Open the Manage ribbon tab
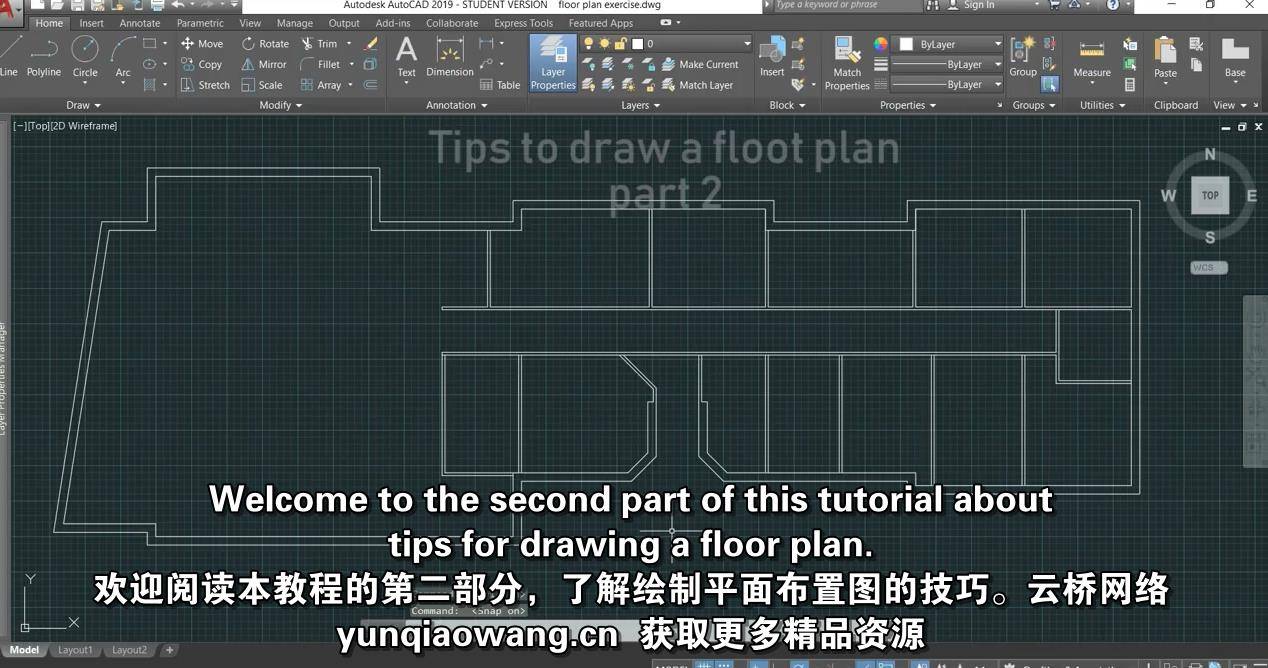1268x668 pixels. [294, 23]
